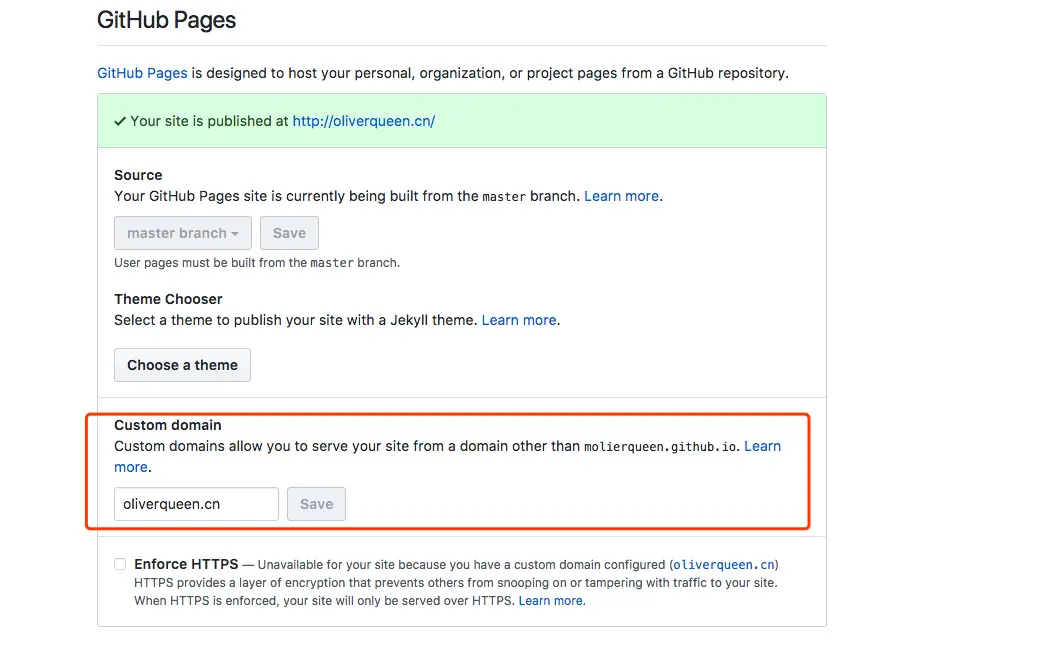
Task: Visit the published site URL http://oliverqueen.cn/
Action: [363, 121]
